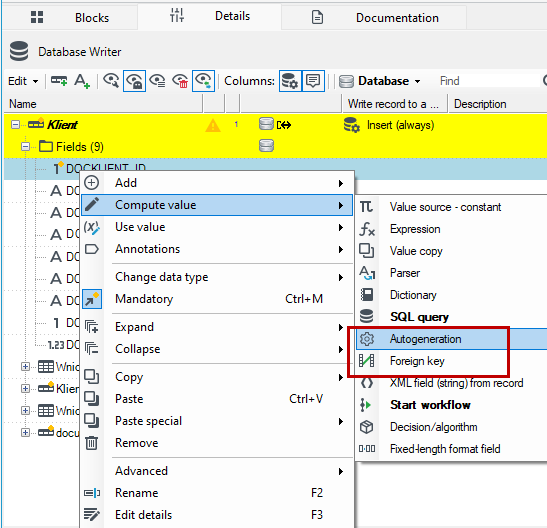The height and width of the screenshot is (528, 547).
Task: Collapse the Fields (9) folder
Action: pos(25,147)
